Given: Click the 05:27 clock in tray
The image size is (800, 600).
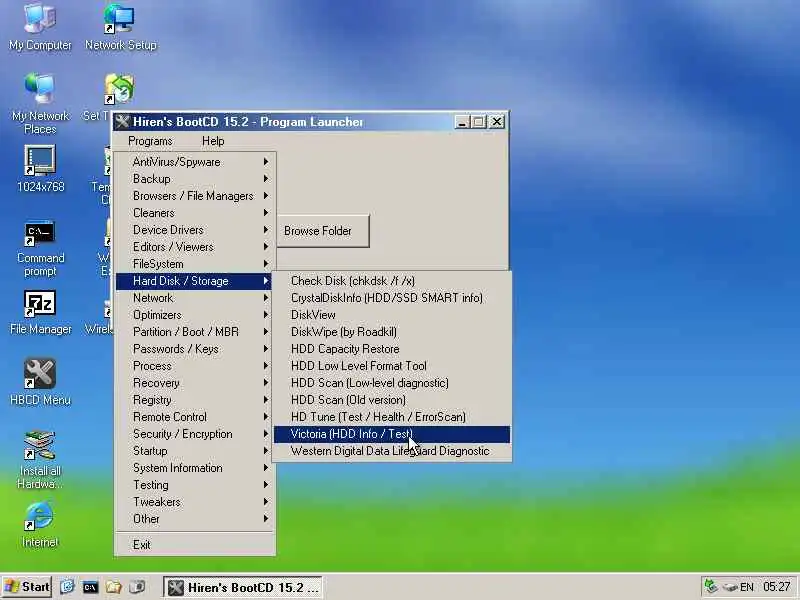Looking at the screenshot, I should click(777, 587).
